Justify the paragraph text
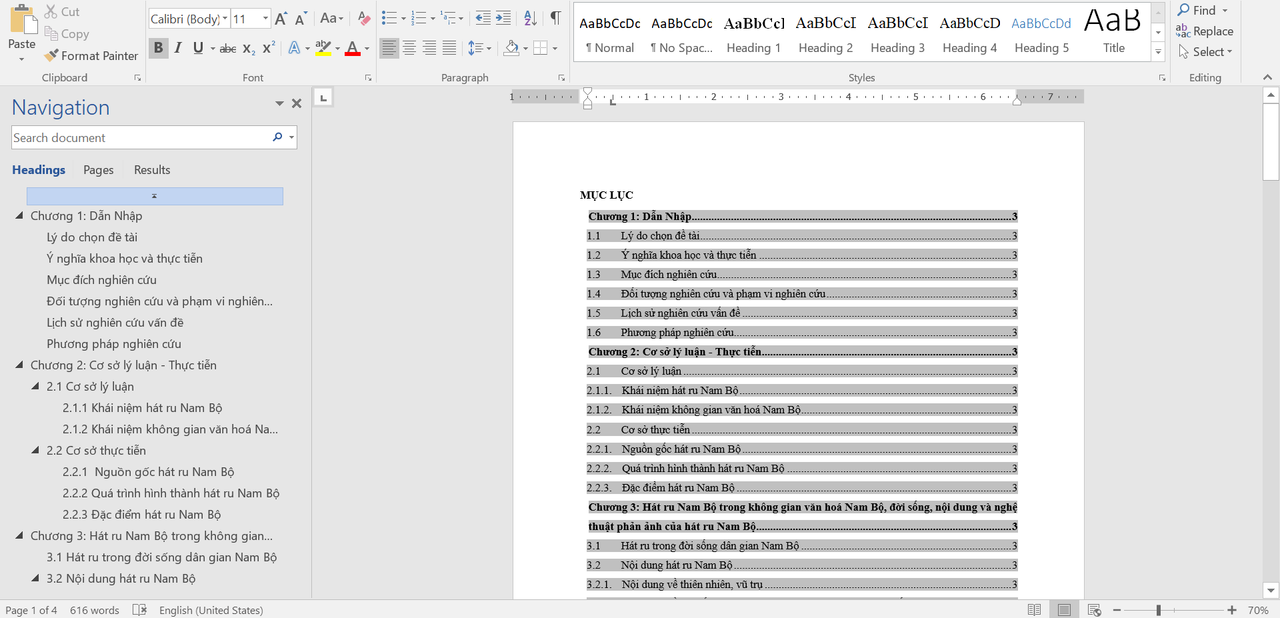The image size is (1280, 618). pos(449,48)
